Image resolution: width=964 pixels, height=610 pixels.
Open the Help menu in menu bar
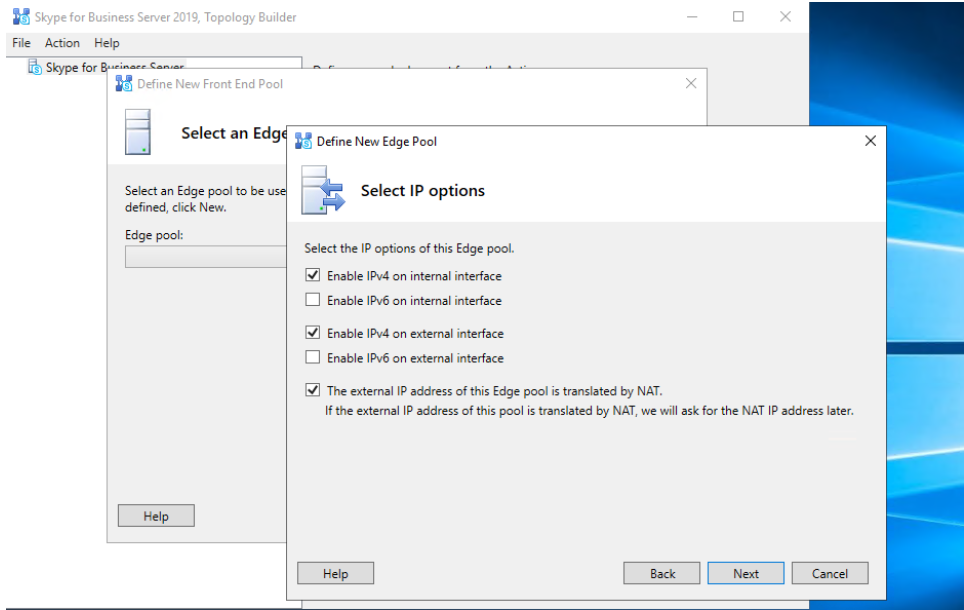[107, 43]
